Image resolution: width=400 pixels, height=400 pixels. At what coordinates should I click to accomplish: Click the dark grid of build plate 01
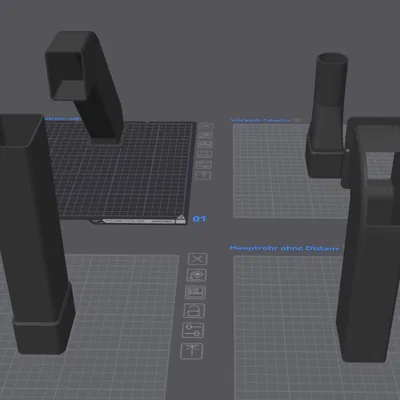click(x=133, y=180)
